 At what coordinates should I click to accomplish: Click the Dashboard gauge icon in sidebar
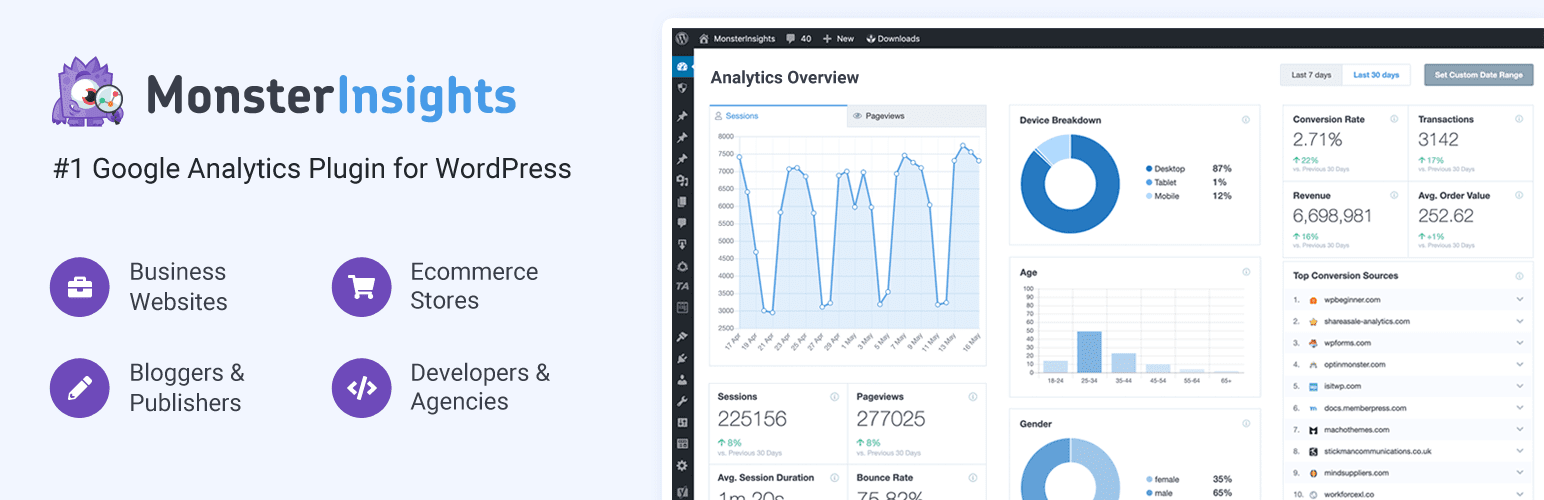682,66
